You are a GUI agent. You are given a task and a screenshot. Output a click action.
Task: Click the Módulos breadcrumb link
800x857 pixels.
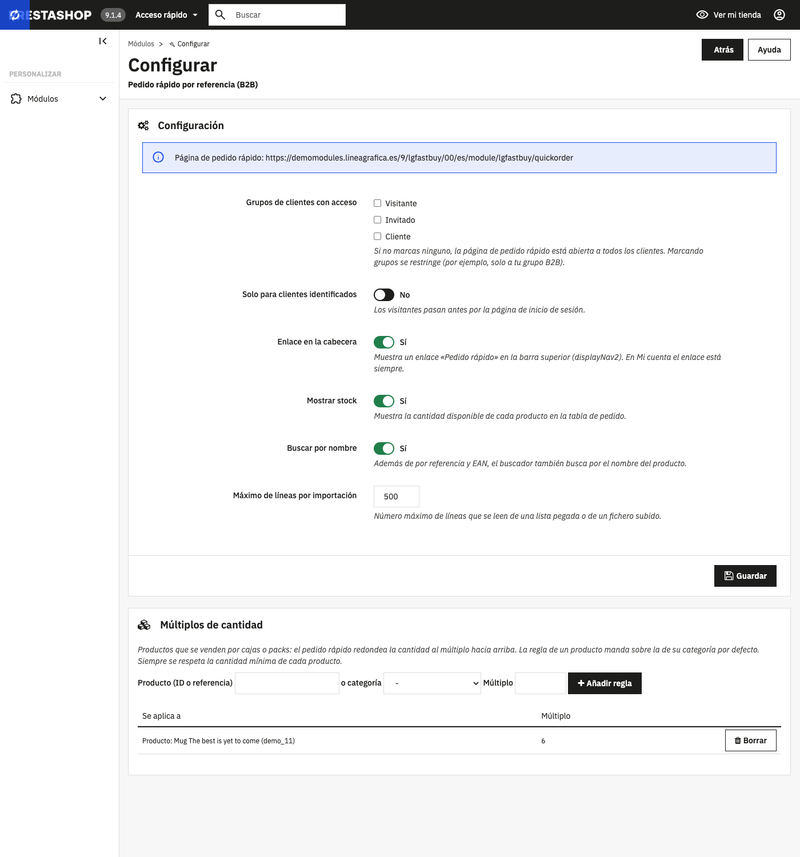click(141, 44)
